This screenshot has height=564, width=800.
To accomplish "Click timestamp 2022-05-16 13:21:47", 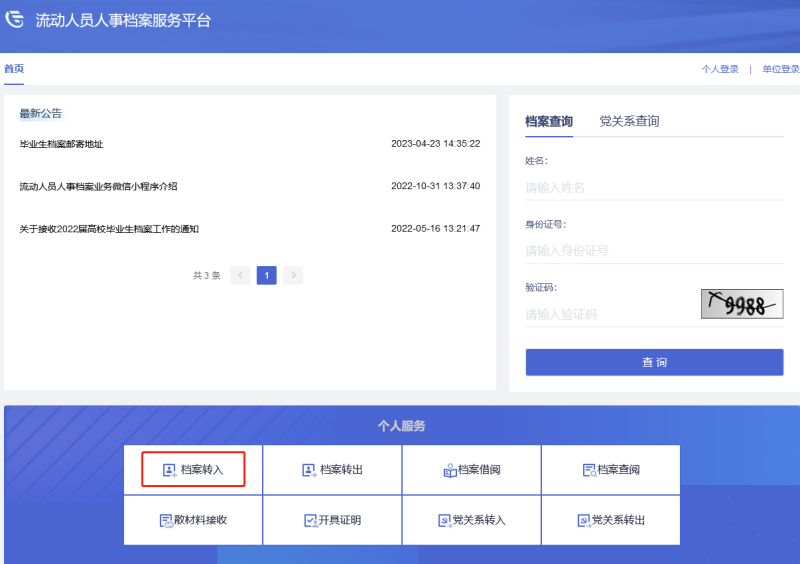I will coord(436,229).
